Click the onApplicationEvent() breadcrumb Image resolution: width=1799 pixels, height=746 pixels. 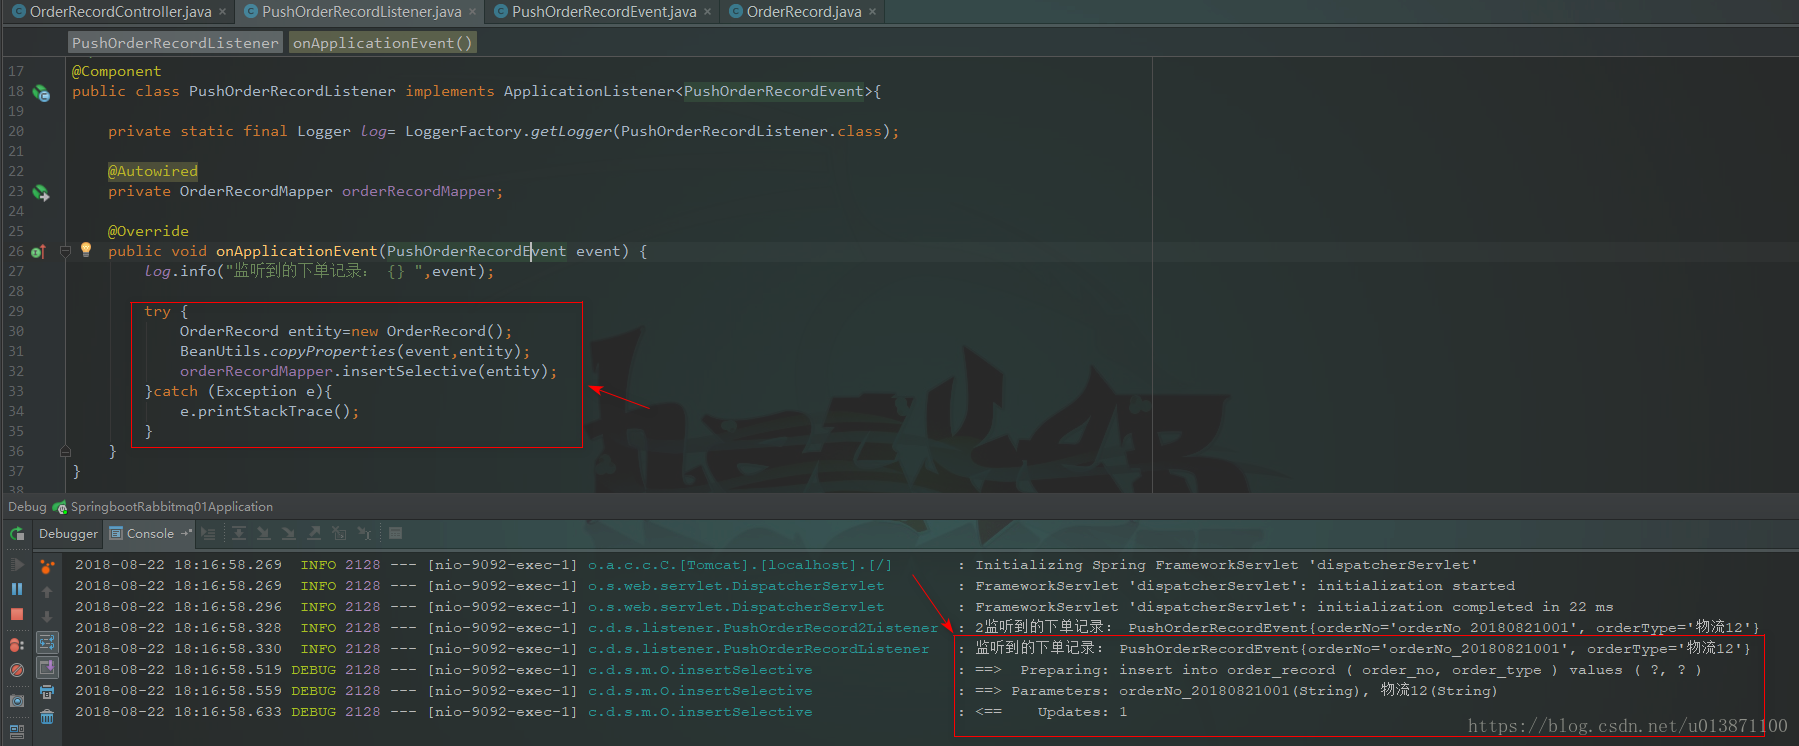[x=382, y=43]
